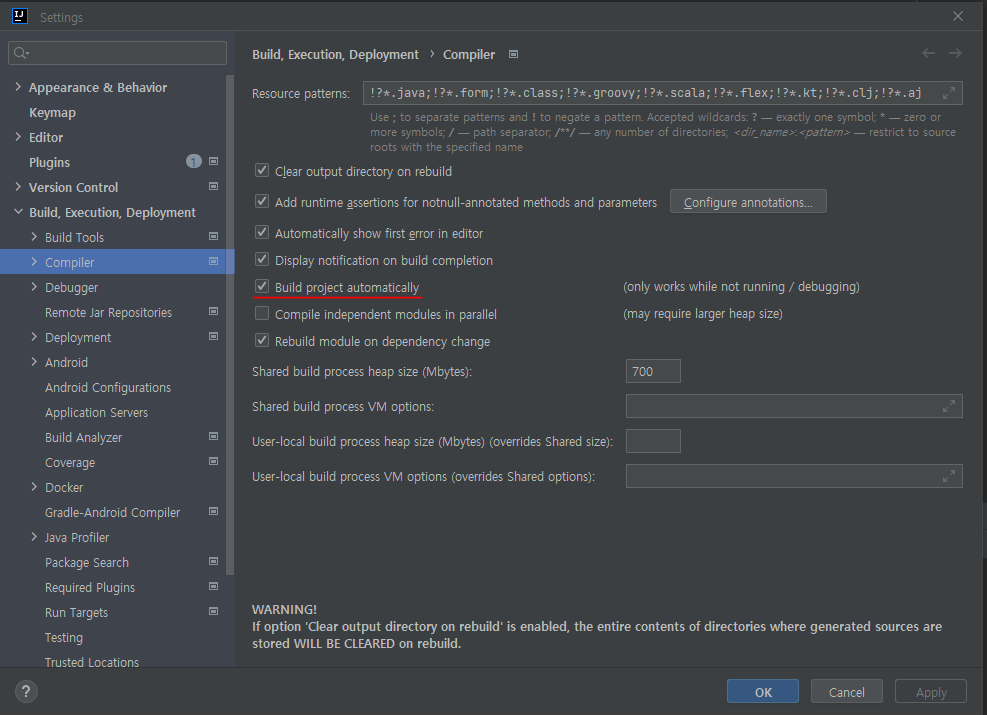Click project-level icon beside Build Tools
987x715 pixels.
click(x=213, y=237)
